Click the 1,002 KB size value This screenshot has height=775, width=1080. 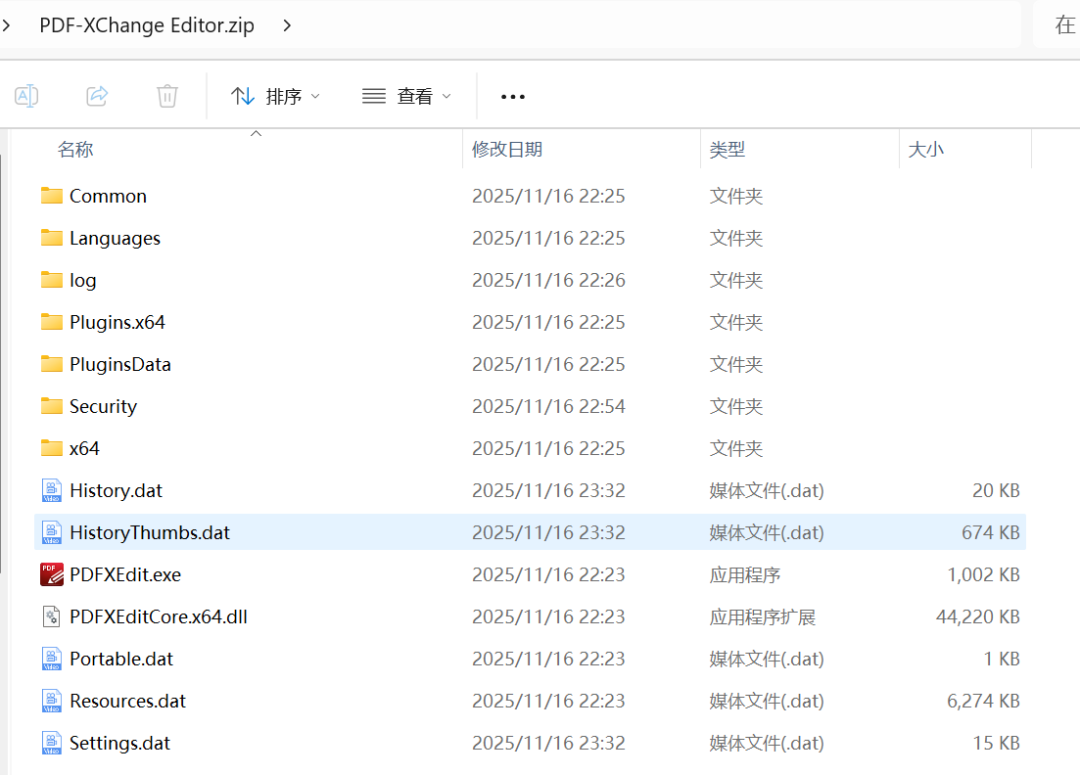(x=983, y=575)
